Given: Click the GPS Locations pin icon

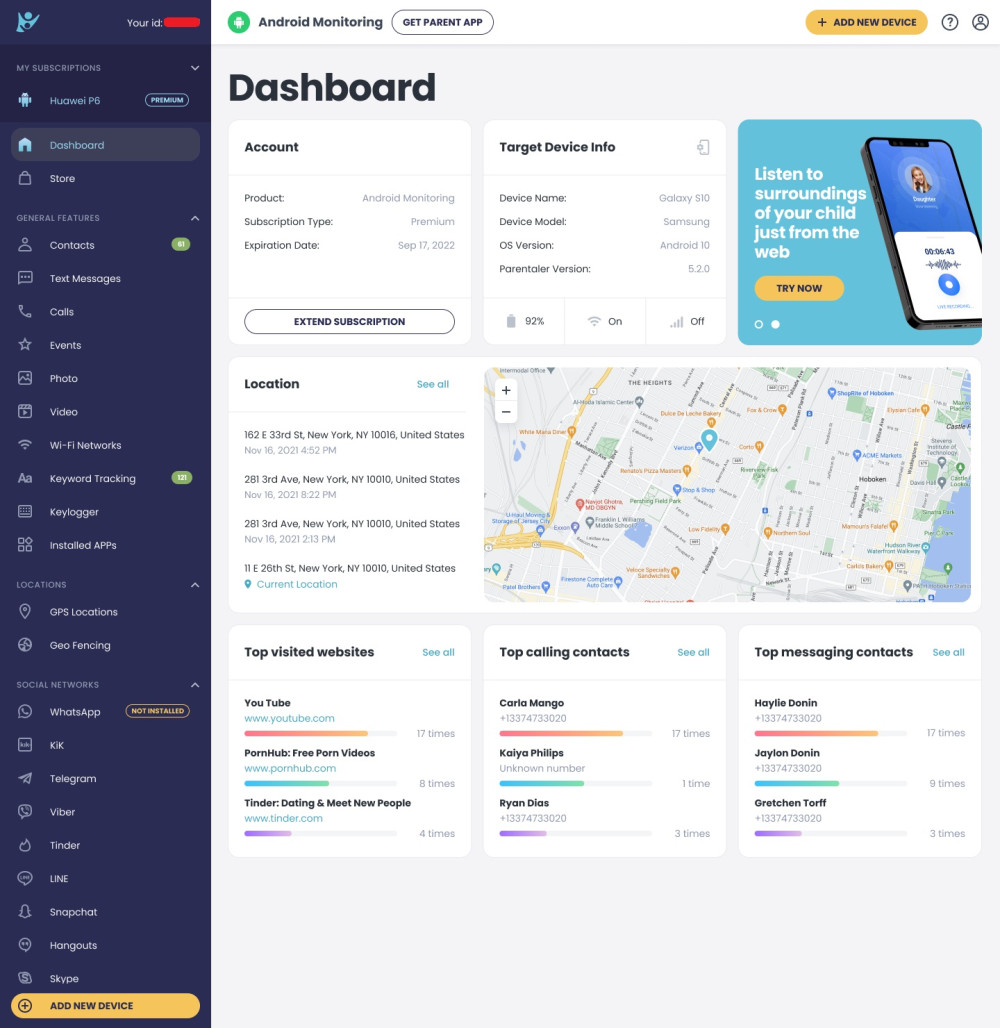Looking at the screenshot, I should 23,611.
